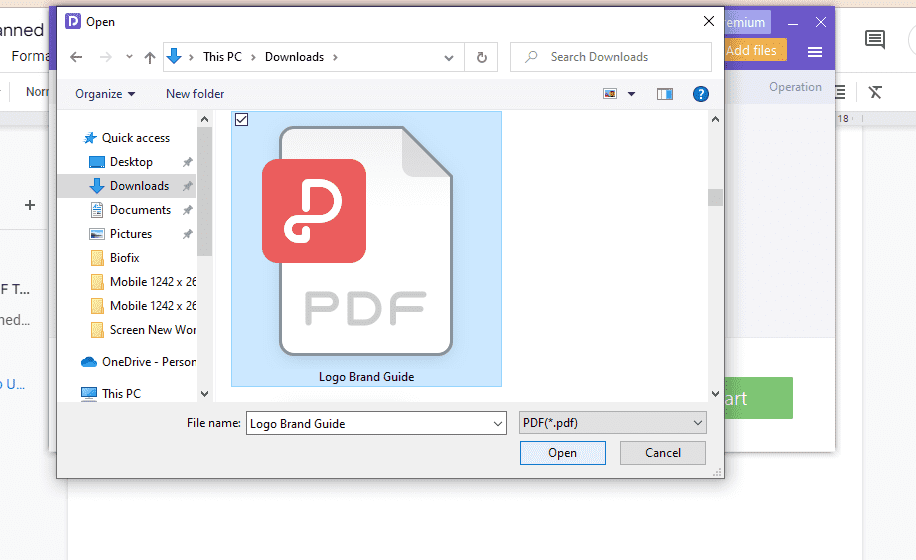Open the Organize menu
916x560 pixels.
(105, 94)
